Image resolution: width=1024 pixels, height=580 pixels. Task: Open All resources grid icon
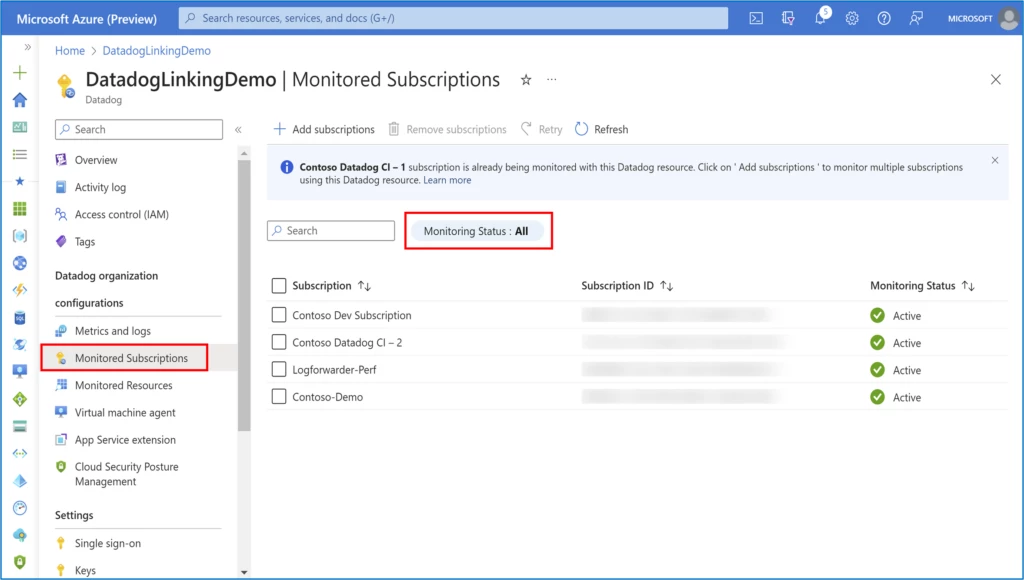click(20, 208)
